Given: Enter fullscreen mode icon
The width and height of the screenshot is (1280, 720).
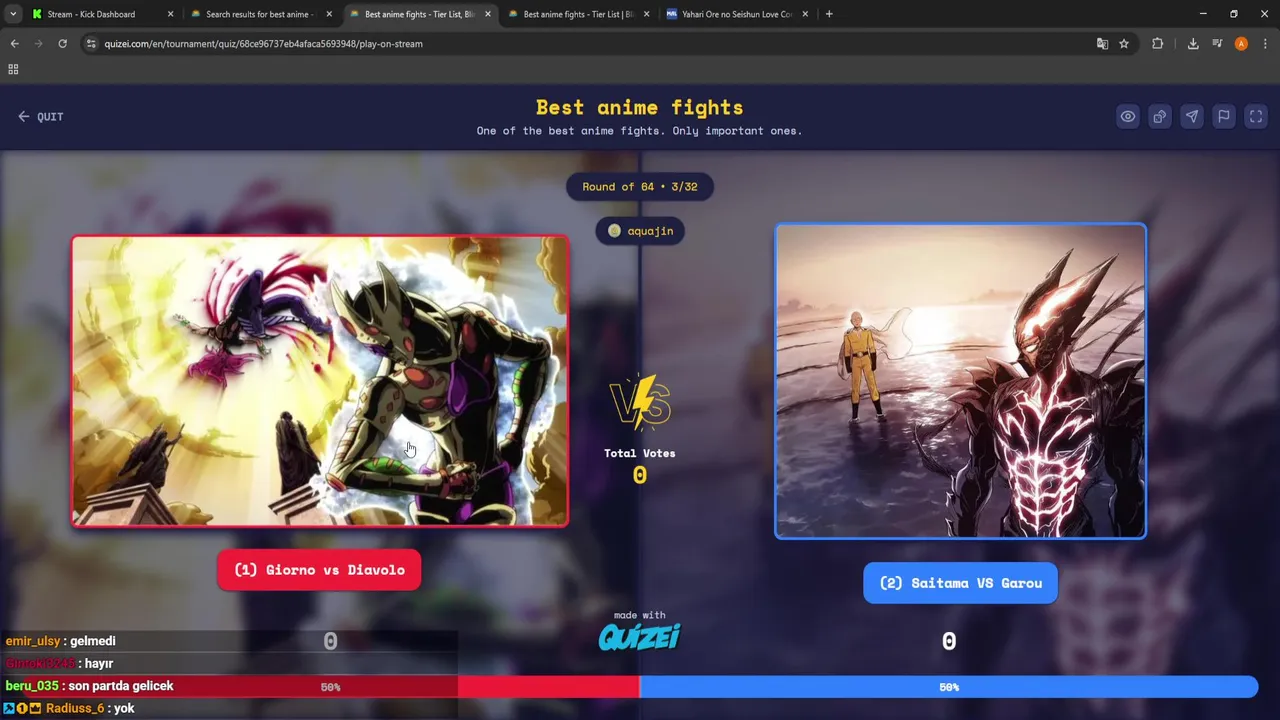Looking at the screenshot, I should (x=1256, y=117).
